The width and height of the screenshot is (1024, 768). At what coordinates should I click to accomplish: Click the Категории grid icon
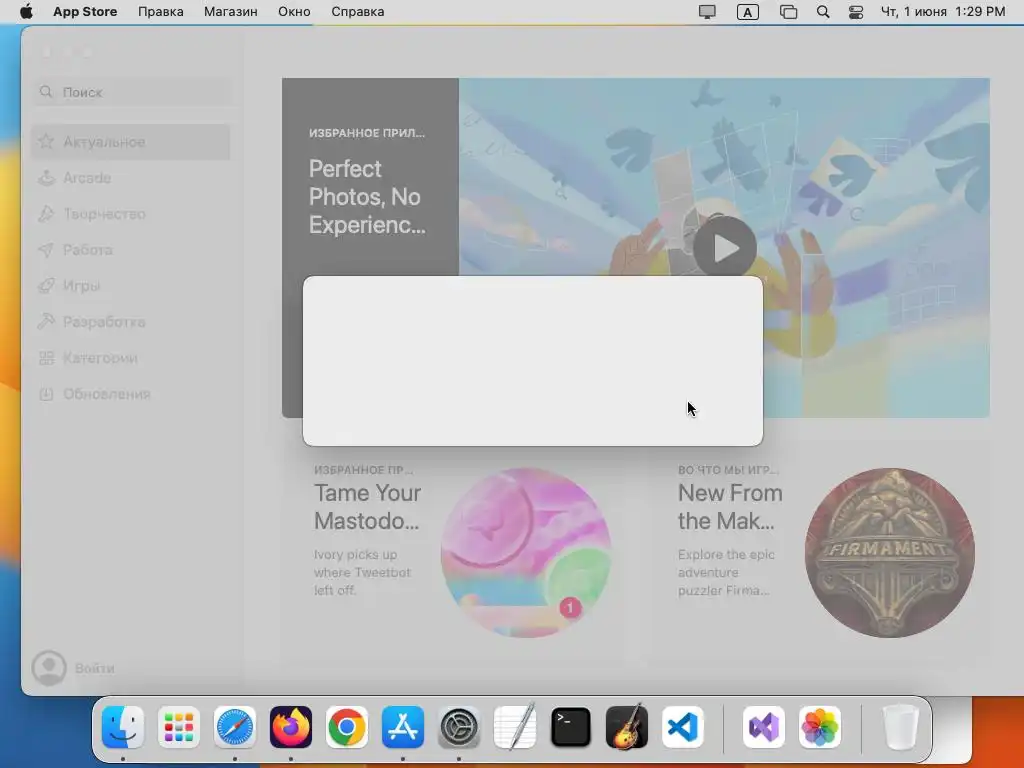point(46,358)
